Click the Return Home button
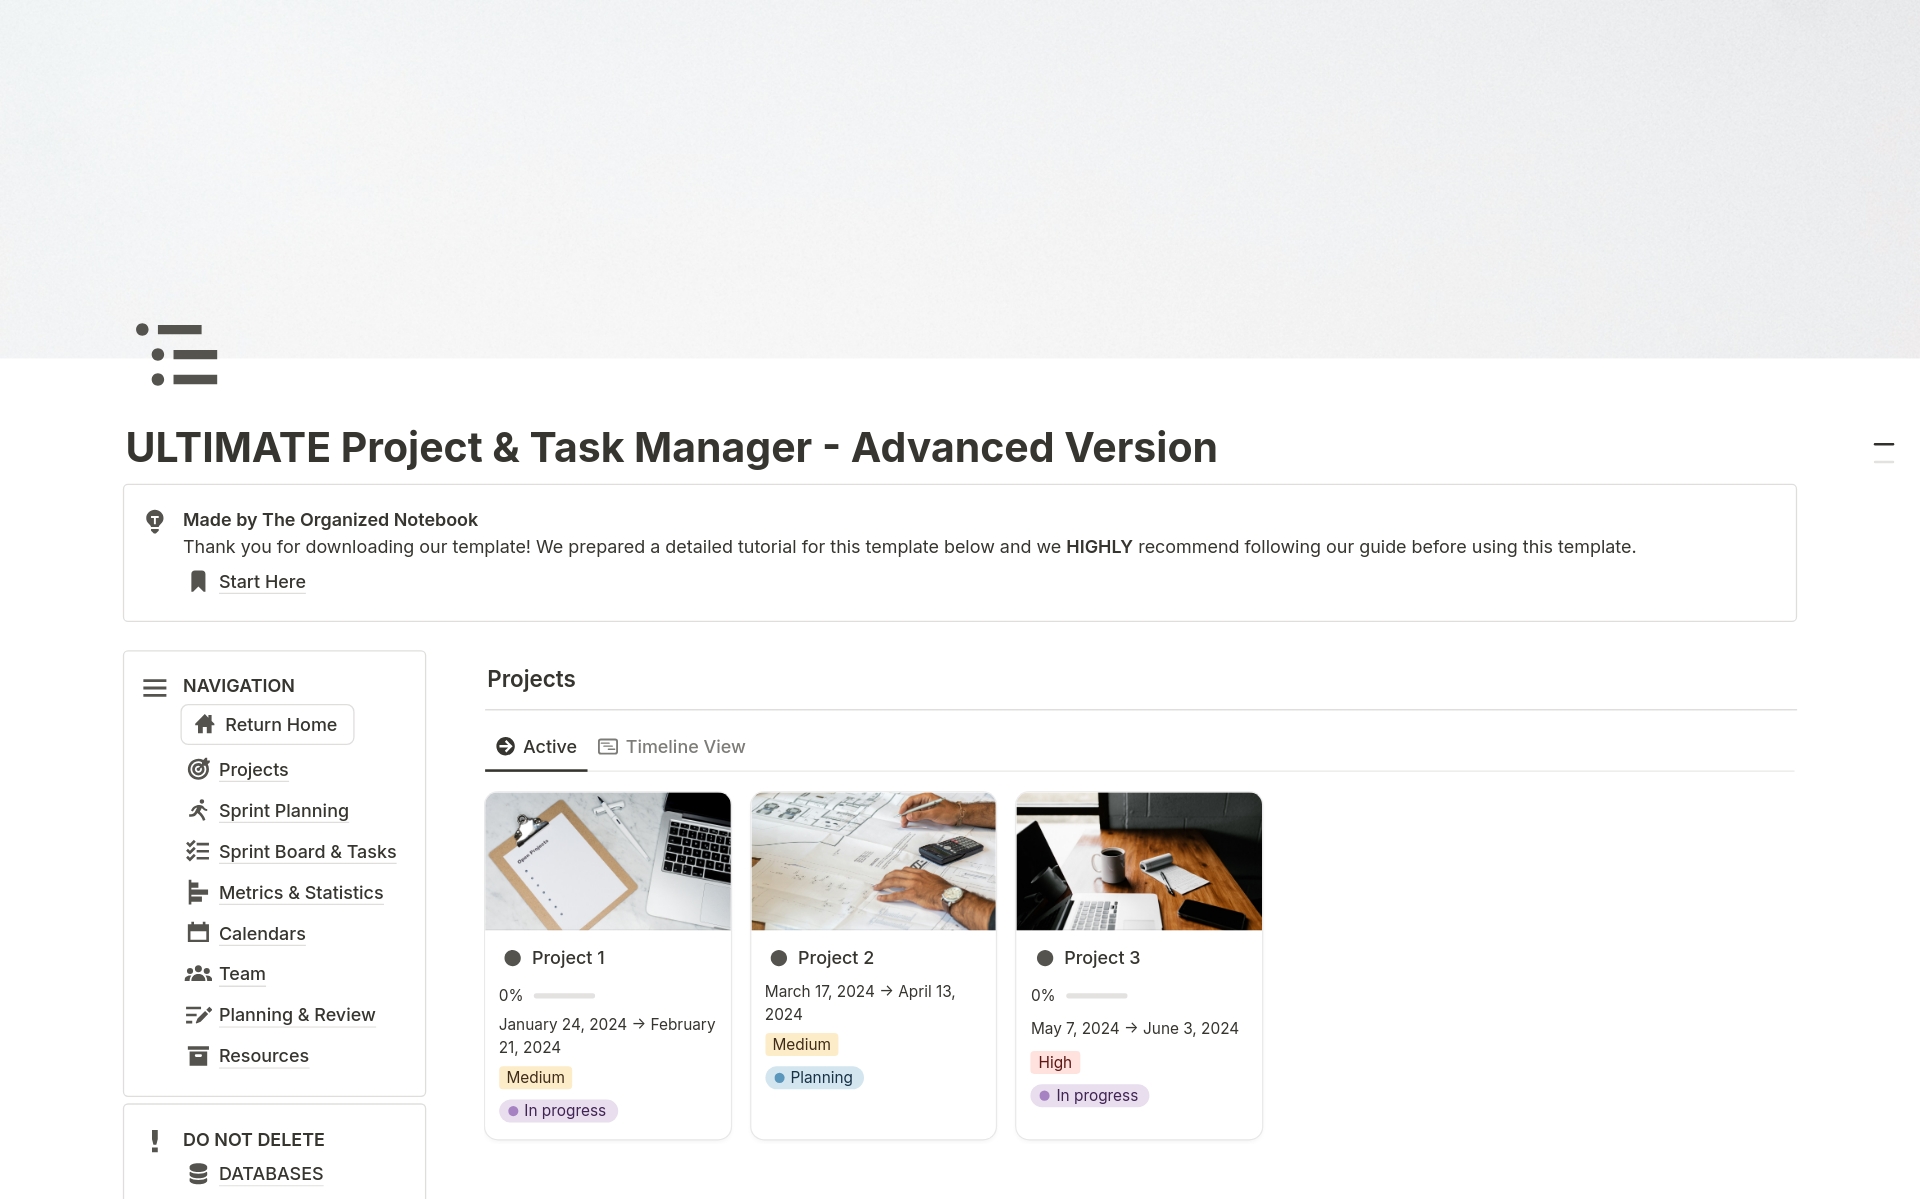This screenshot has width=1920, height=1199. pyautogui.click(x=267, y=724)
